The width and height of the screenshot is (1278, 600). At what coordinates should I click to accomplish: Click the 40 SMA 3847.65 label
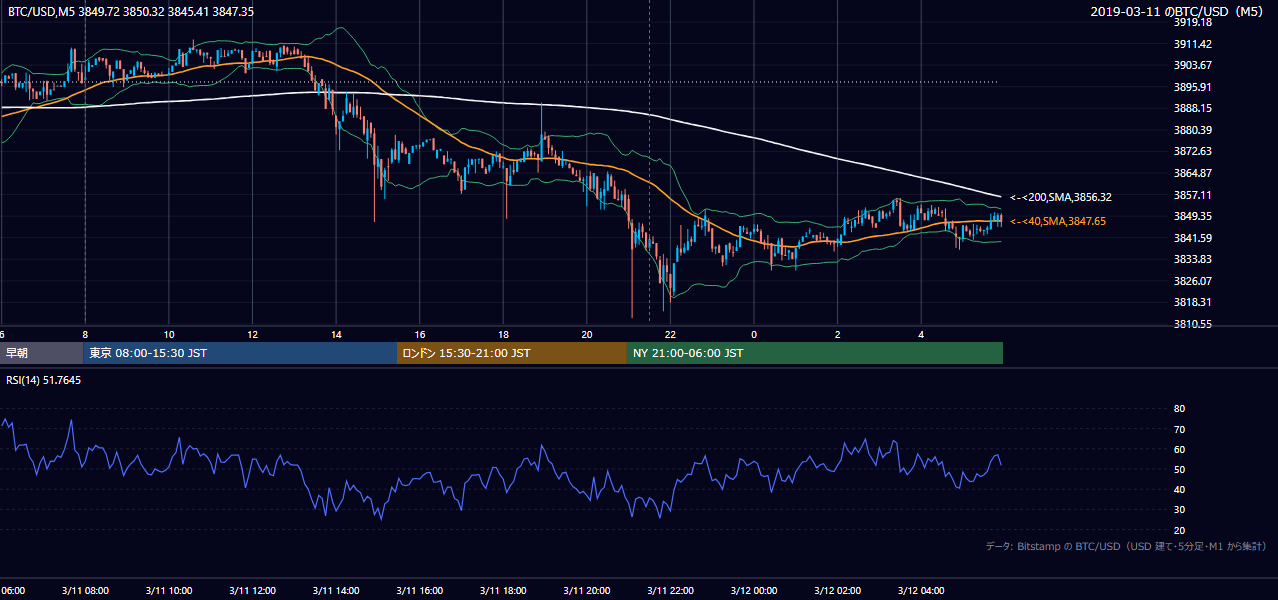tap(1058, 221)
